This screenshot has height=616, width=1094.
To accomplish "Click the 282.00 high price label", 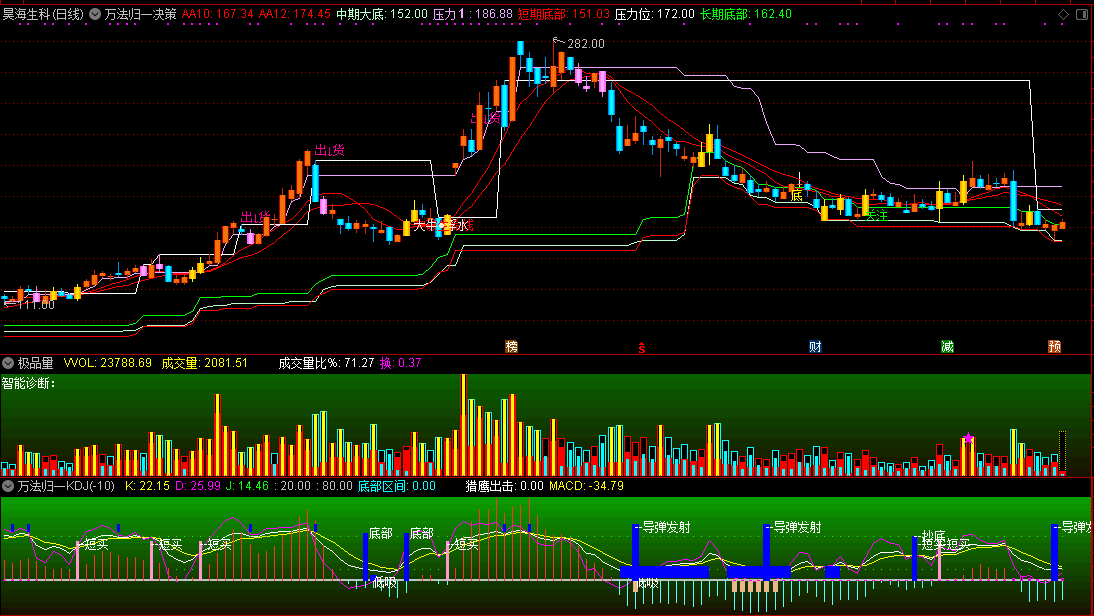I will click(x=586, y=44).
